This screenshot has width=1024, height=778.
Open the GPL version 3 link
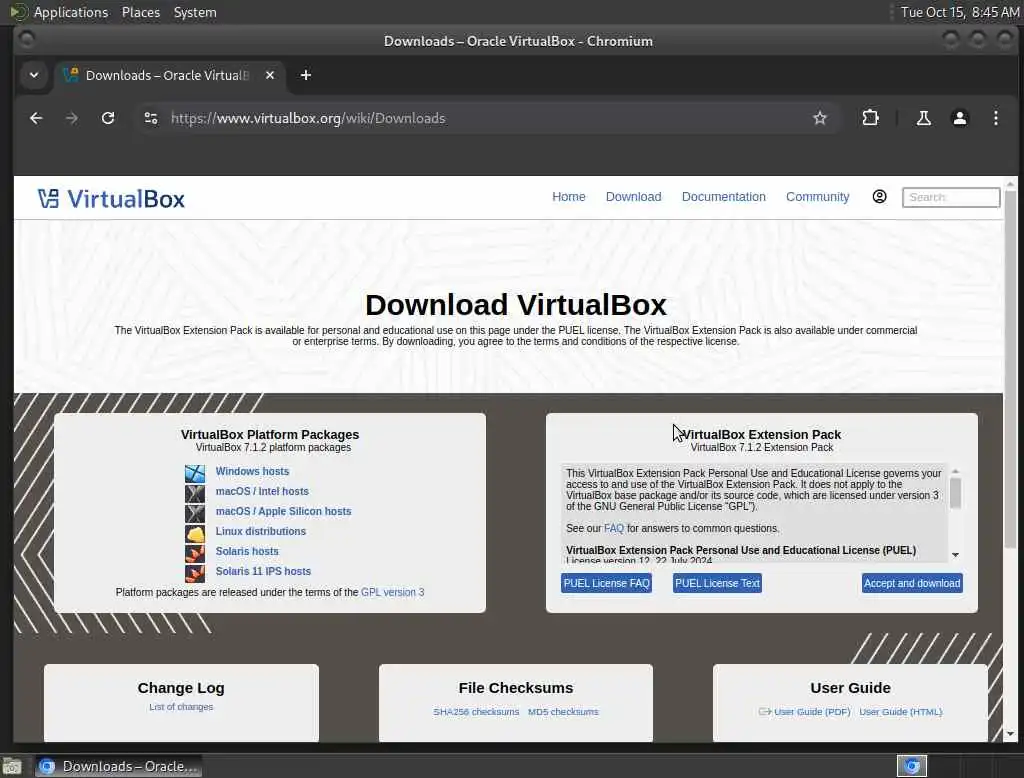pyautogui.click(x=392, y=592)
